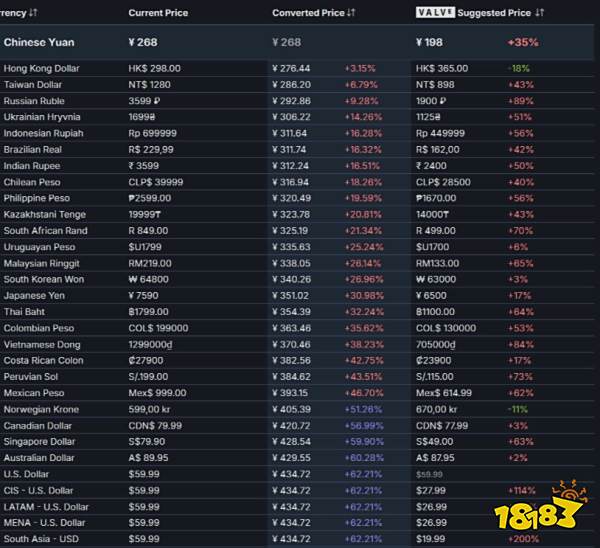Image resolution: width=600 pixels, height=548 pixels.
Task: Select Costa Rican Colon row label
Action: tap(43, 360)
